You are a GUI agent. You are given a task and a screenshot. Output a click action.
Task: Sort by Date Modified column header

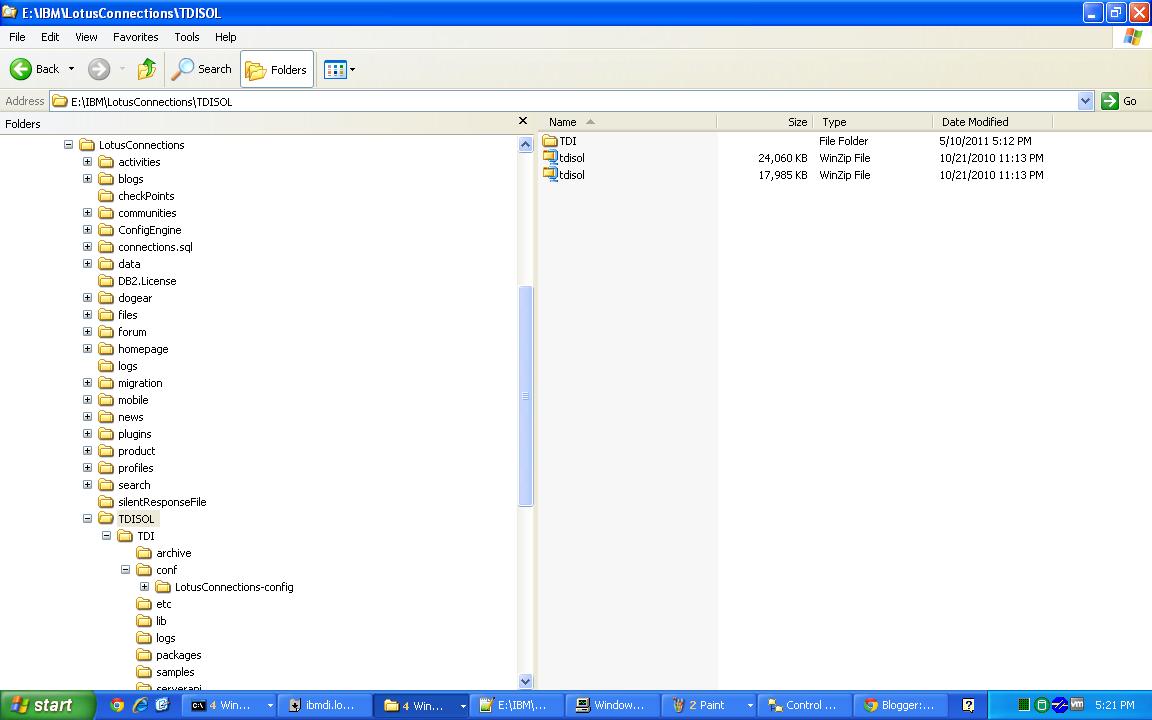coord(993,122)
